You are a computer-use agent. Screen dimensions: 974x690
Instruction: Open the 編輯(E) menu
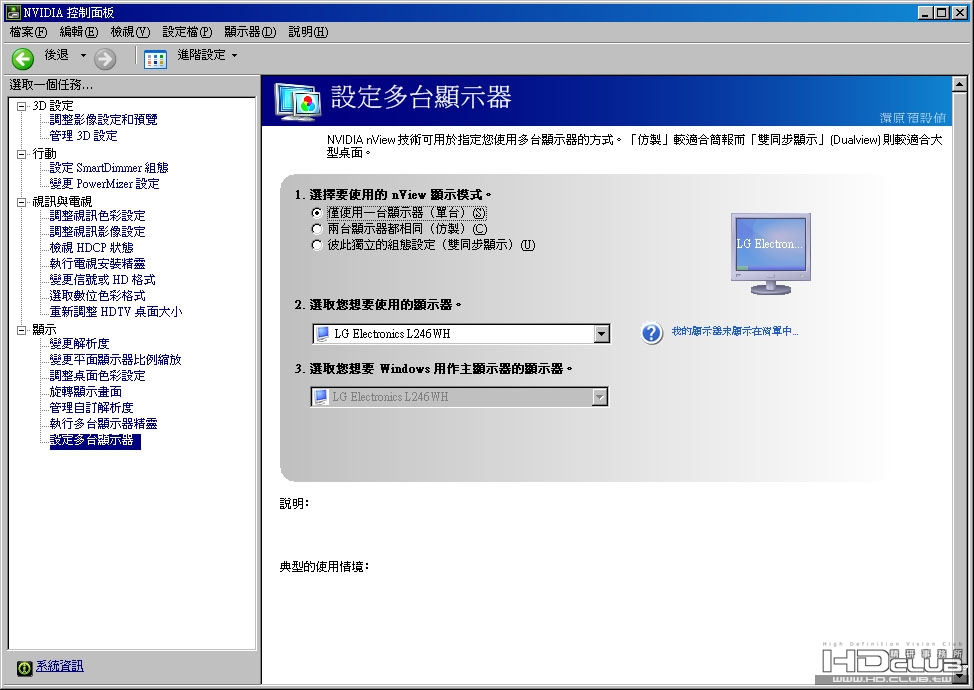(x=79, y=32)
